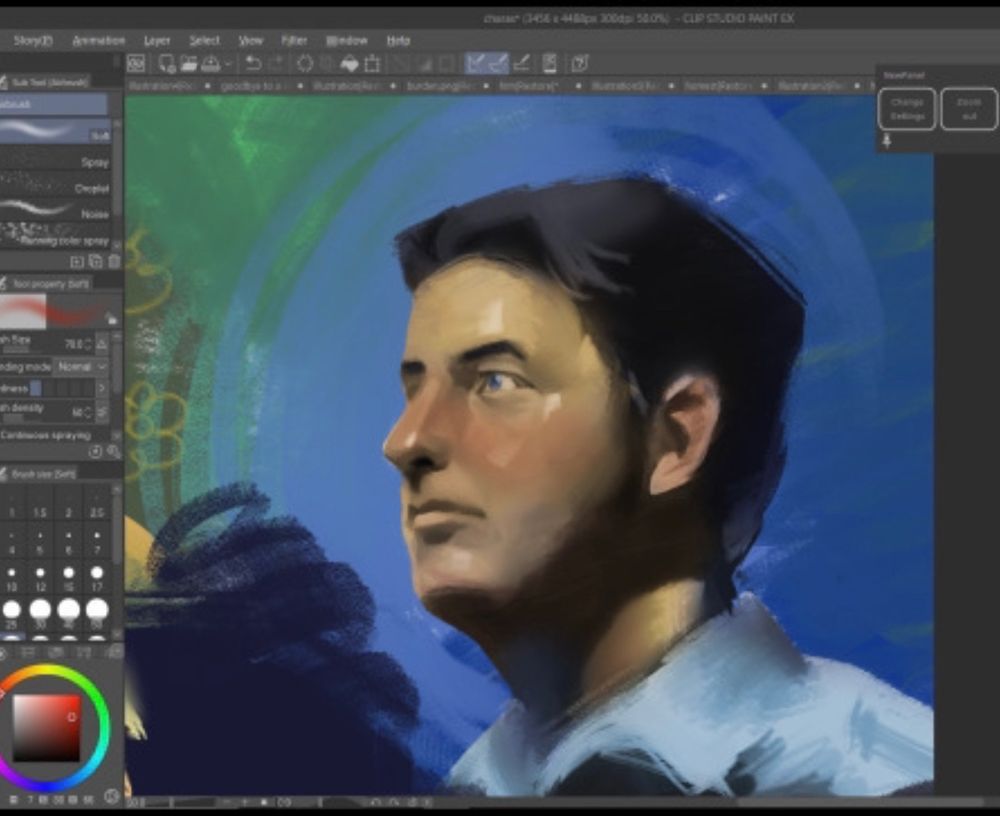Screen dimensions: 1000x816
Task: Click the Brush Size value stepper
Action: tap(88, 345)
